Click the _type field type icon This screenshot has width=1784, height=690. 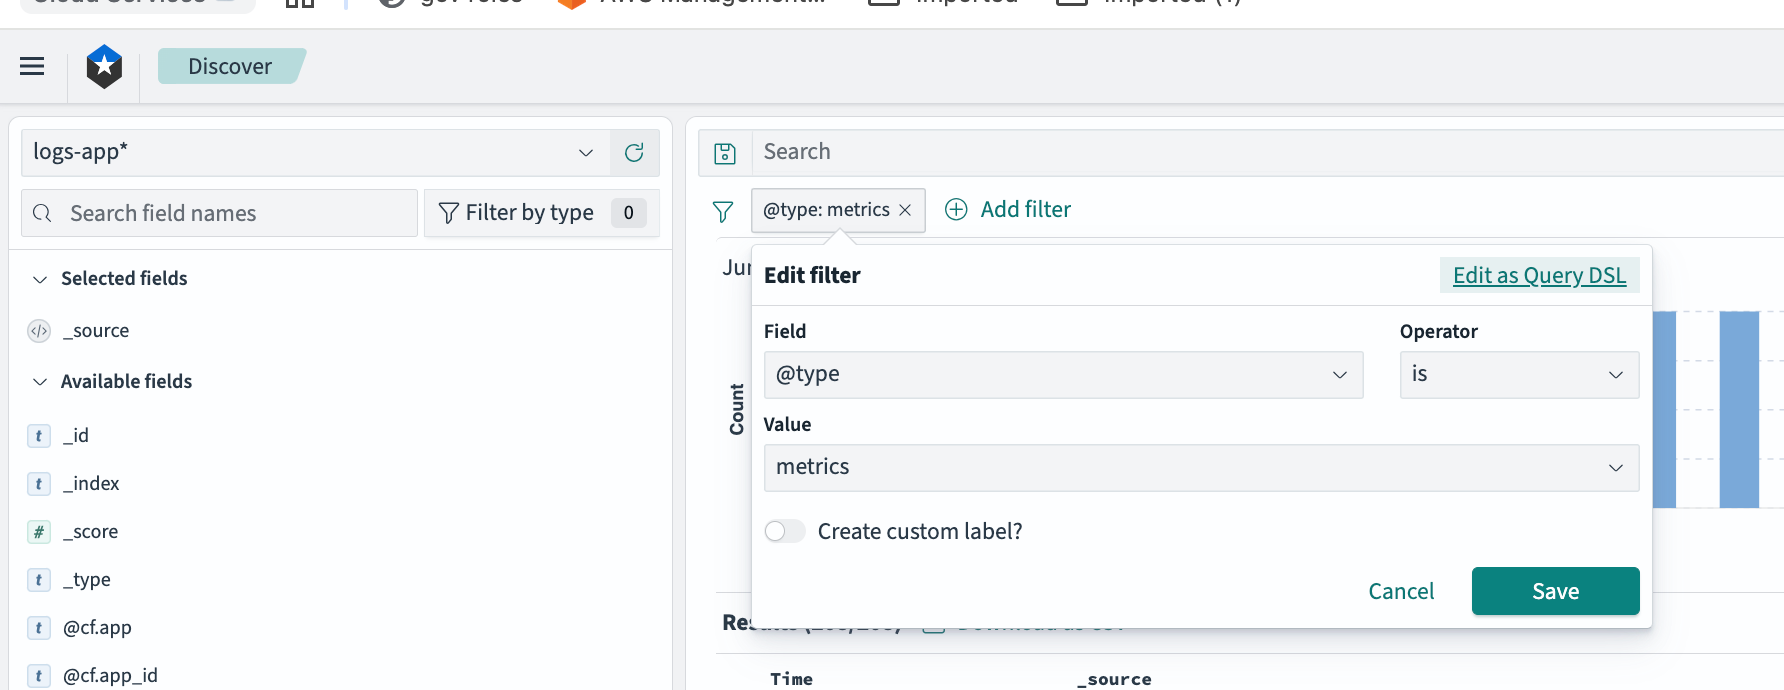coord(38,579)
